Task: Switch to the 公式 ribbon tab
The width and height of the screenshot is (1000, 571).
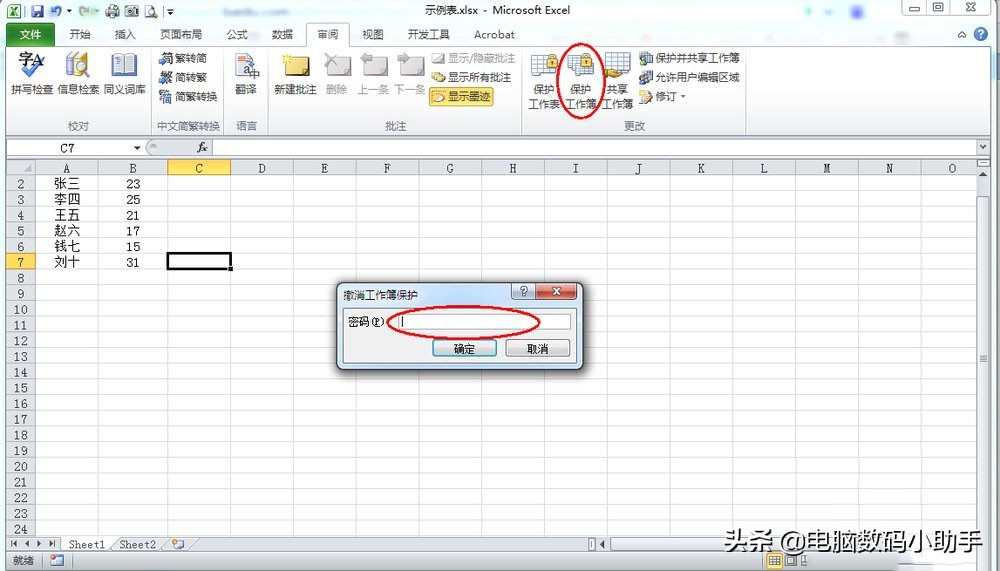Action: click(x=237, y=34)
